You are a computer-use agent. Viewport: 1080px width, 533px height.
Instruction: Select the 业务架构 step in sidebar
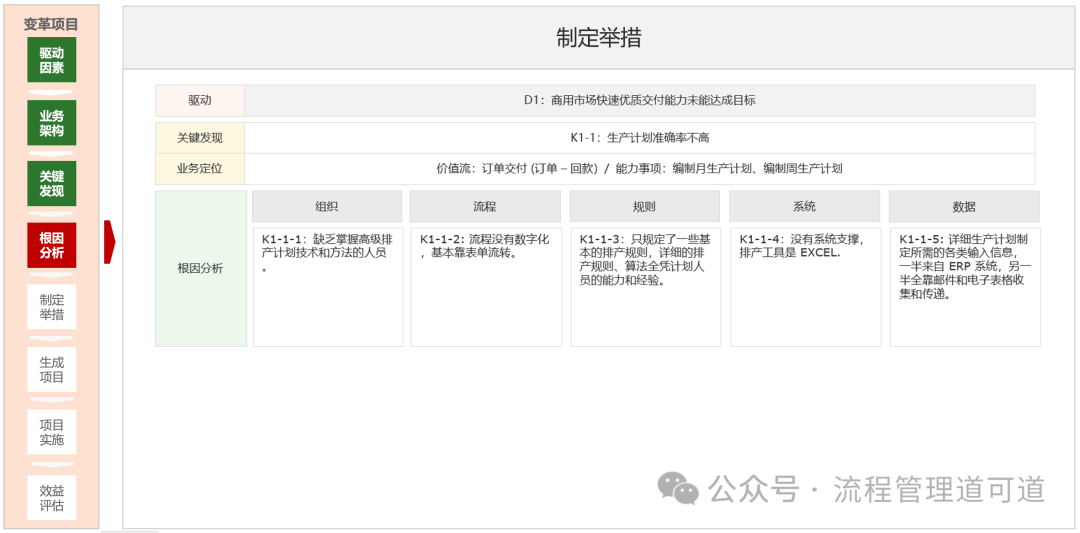point(52,122)
